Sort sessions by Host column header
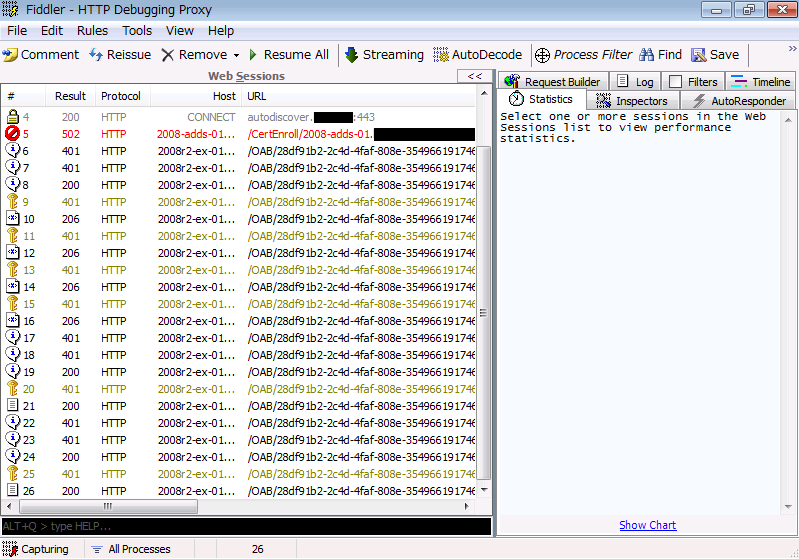The image size is (799, 559). (x=196, y=96)
